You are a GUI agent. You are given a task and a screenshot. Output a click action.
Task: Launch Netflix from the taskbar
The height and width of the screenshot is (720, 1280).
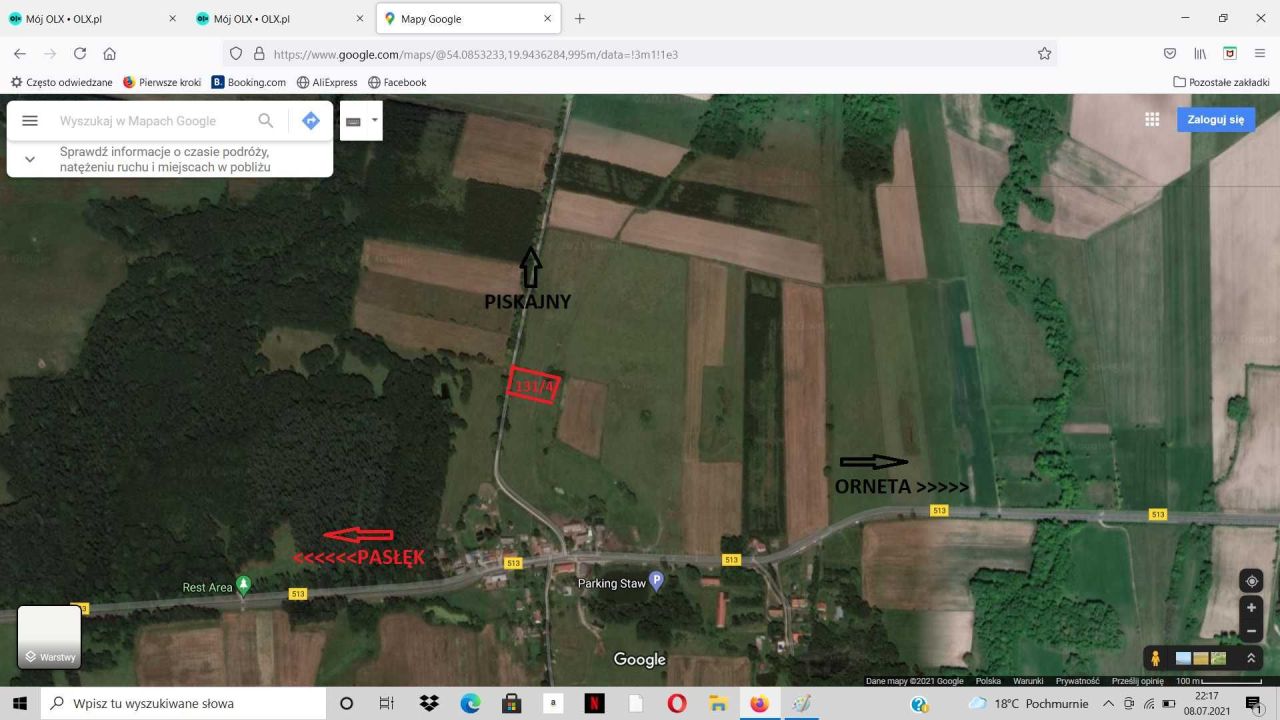tap(594, 703)
